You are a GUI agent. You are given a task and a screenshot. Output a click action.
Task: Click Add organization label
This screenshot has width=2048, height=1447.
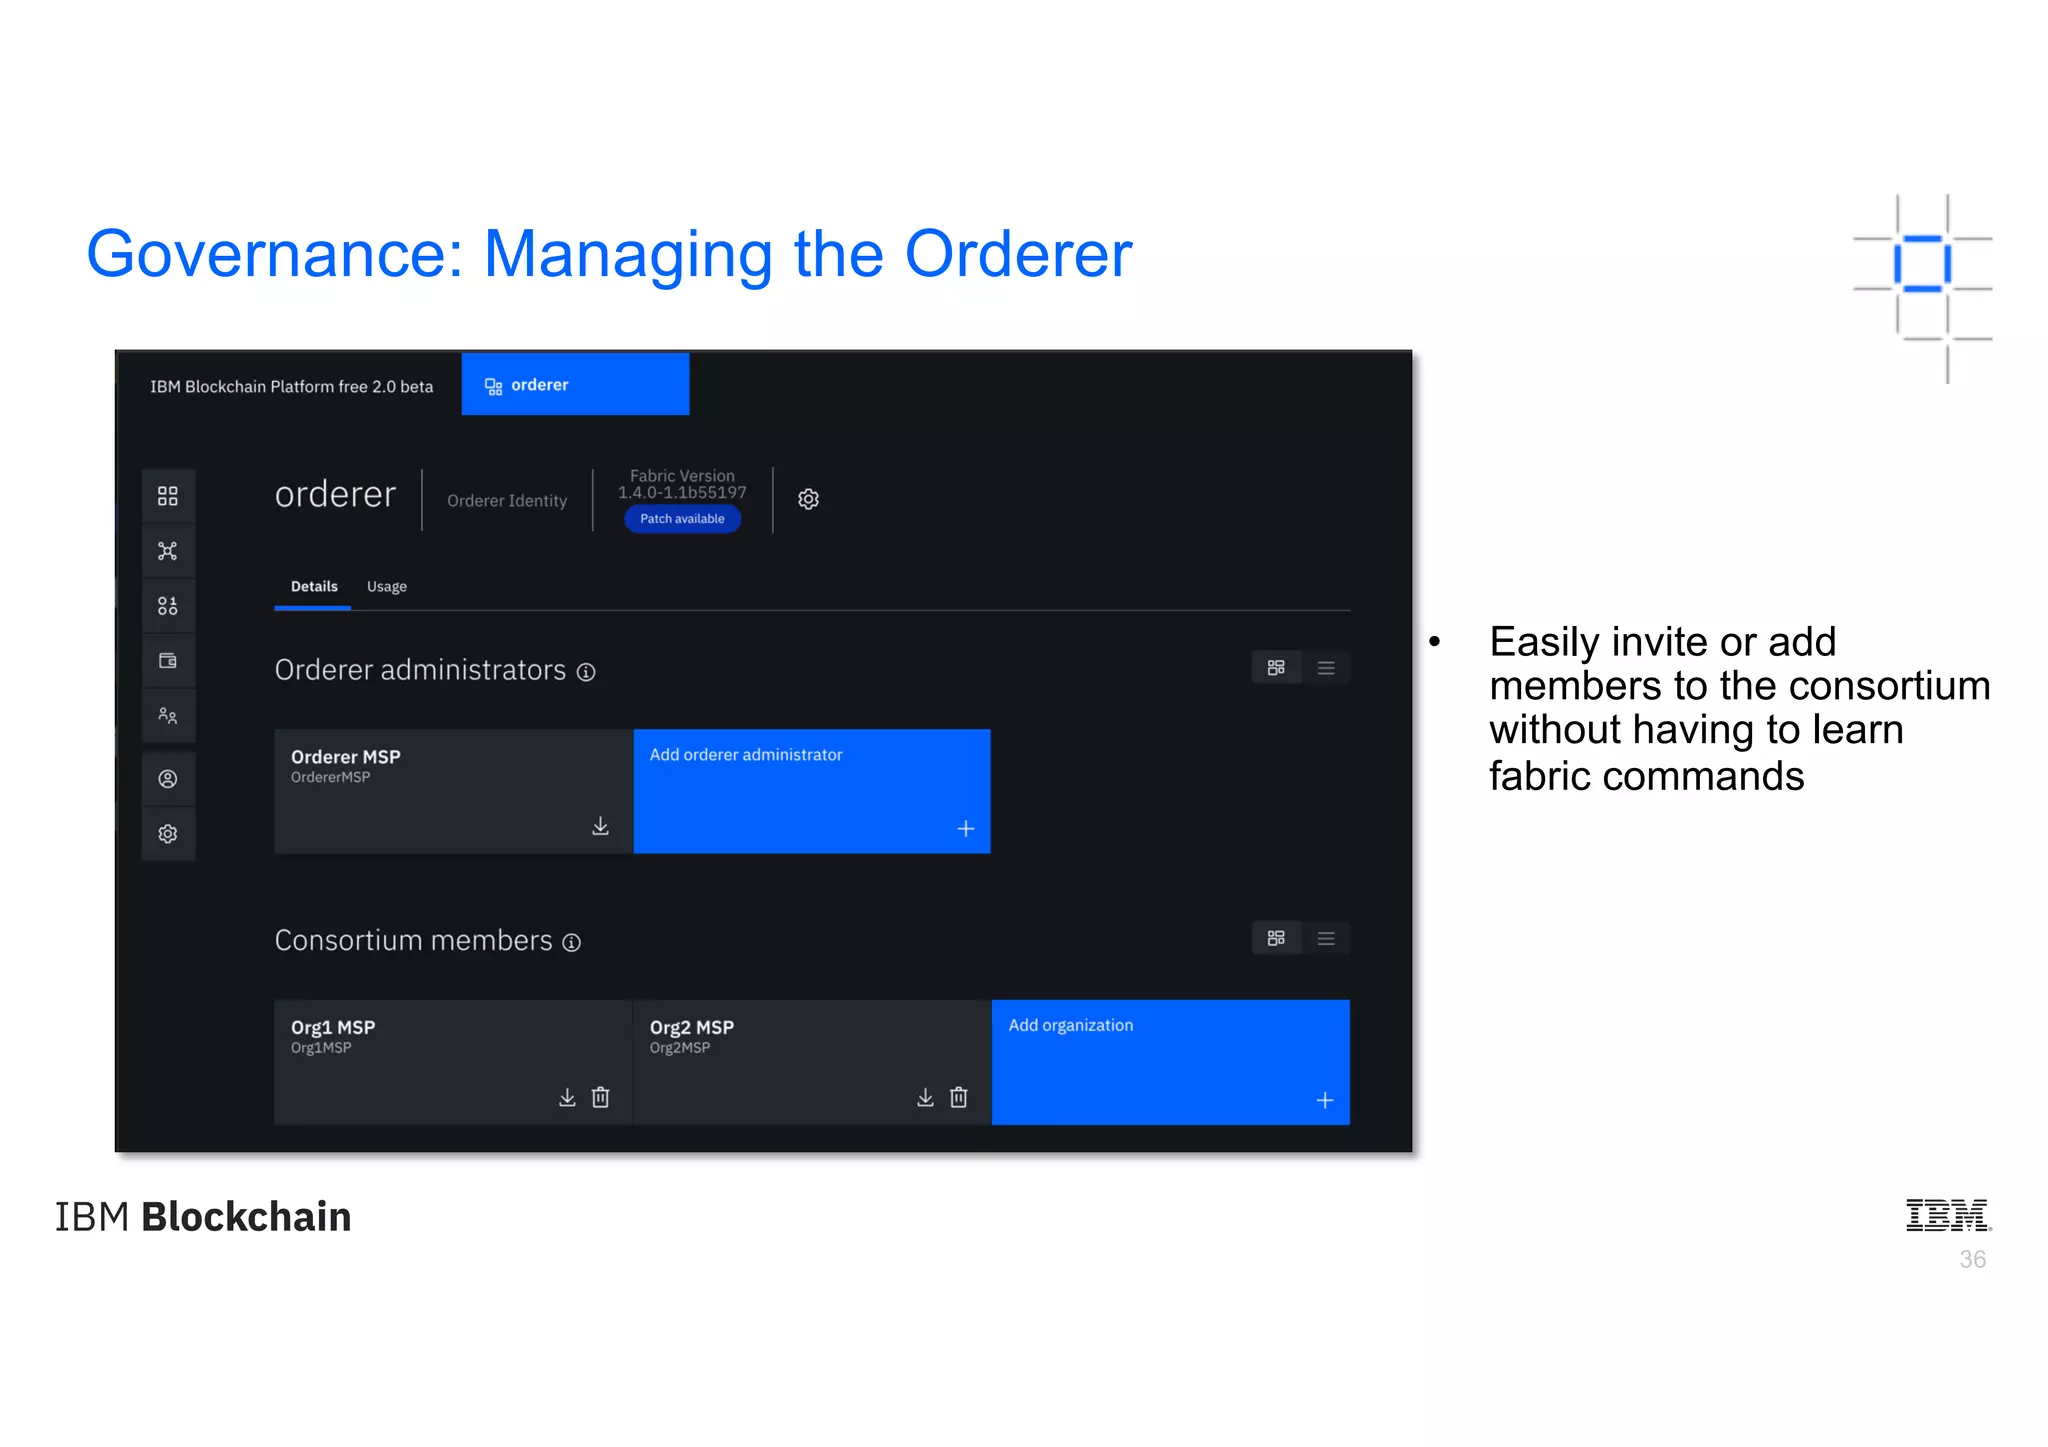click(x=1071, y=1026)
